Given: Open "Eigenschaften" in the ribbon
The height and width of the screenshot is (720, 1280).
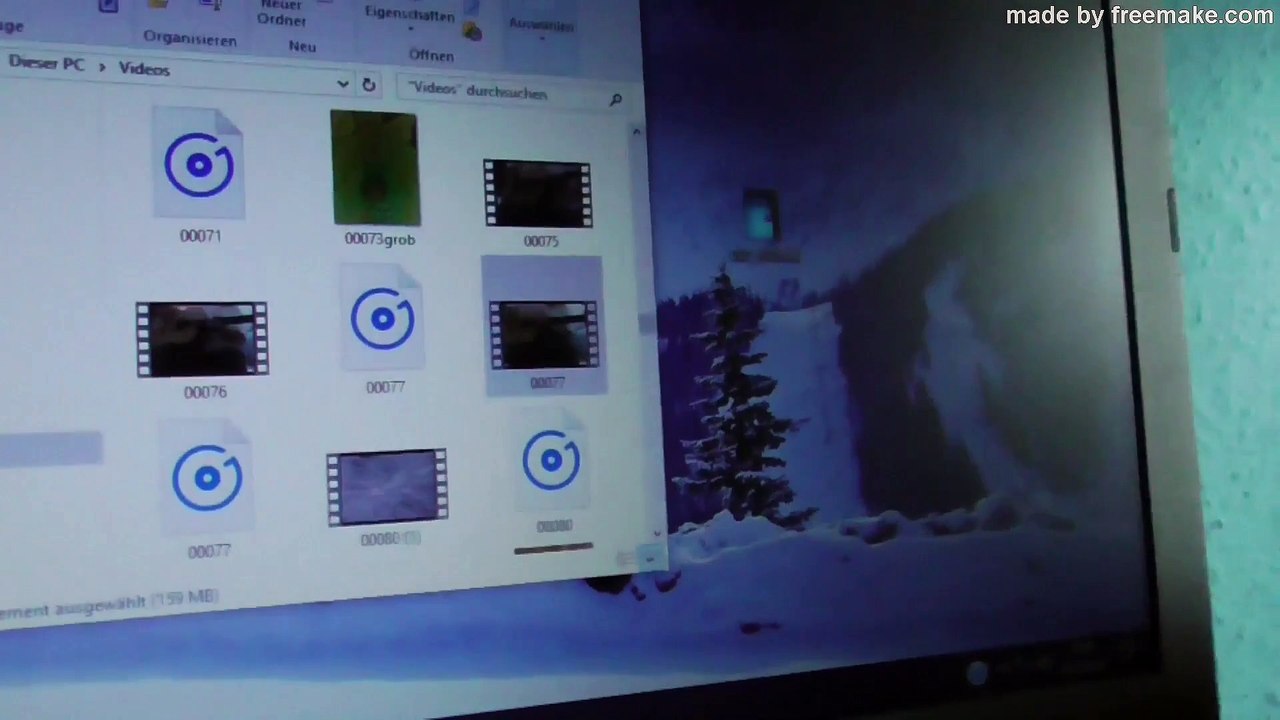Looking at the screenshot, I should 409,14.
